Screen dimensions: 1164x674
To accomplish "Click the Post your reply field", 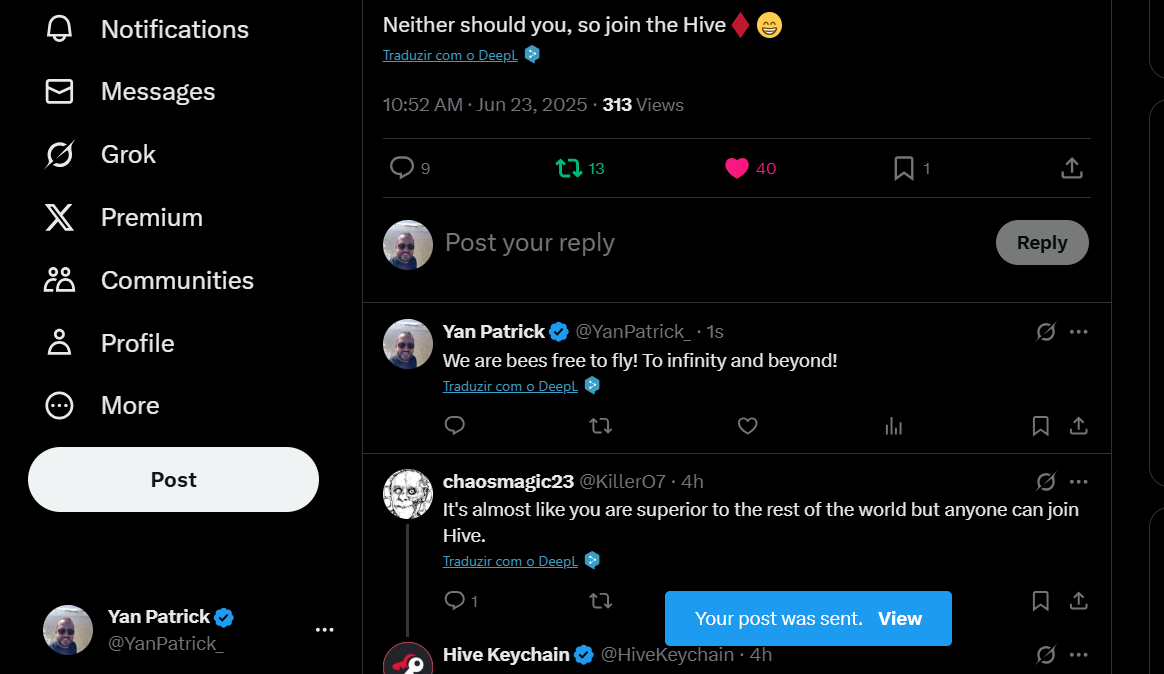I will point(713,243).
